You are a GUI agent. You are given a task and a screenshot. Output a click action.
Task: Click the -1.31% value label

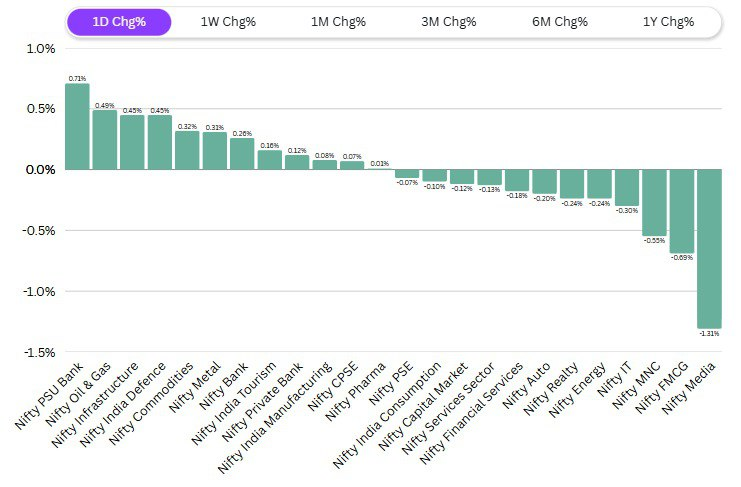(x=709, y=333)
